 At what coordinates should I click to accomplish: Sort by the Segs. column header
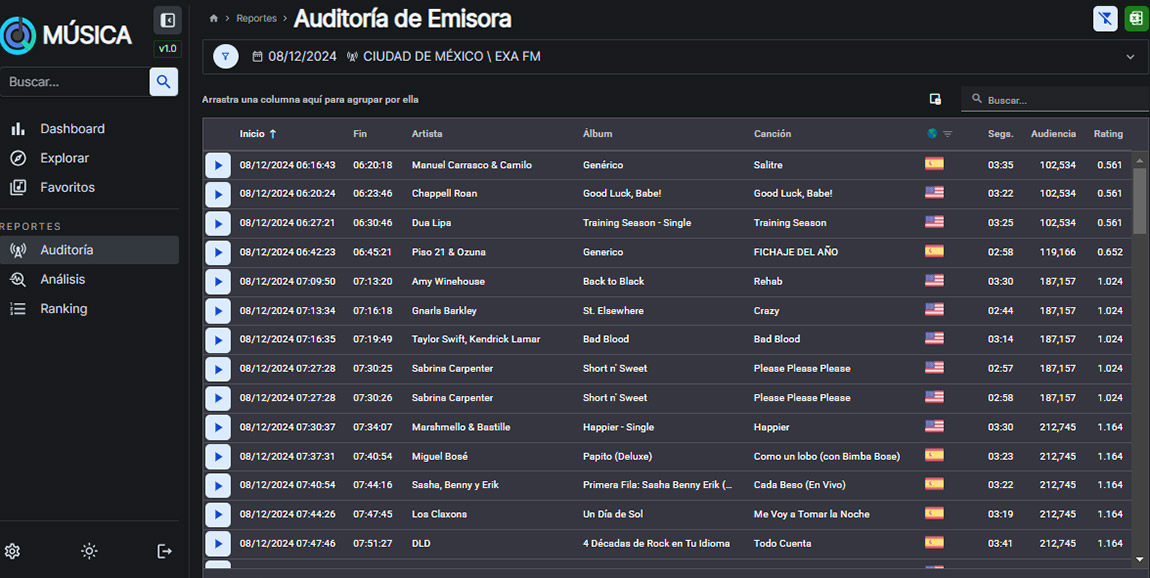pos(1000,133)
